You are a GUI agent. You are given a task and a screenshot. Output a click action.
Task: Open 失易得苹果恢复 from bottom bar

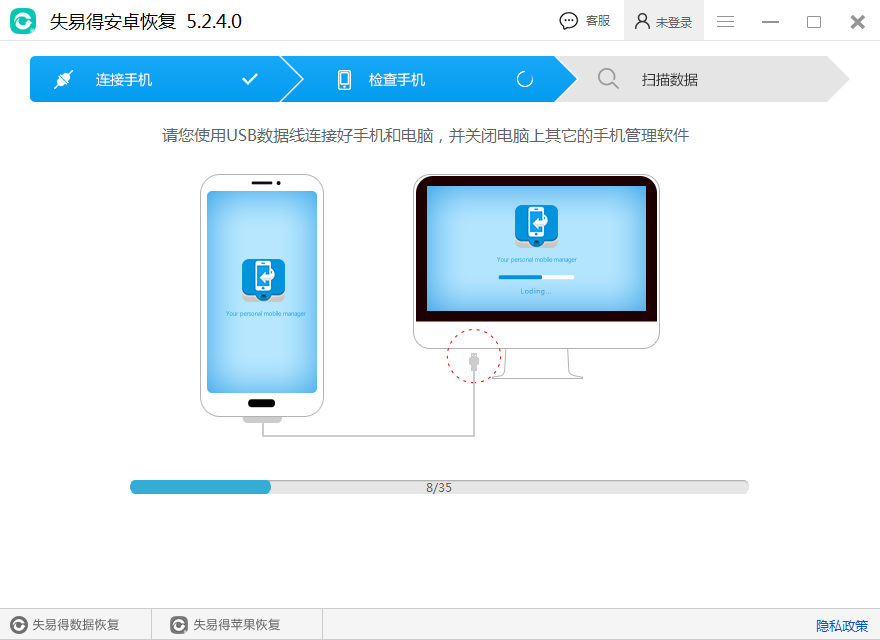click(x=237, y=624)
